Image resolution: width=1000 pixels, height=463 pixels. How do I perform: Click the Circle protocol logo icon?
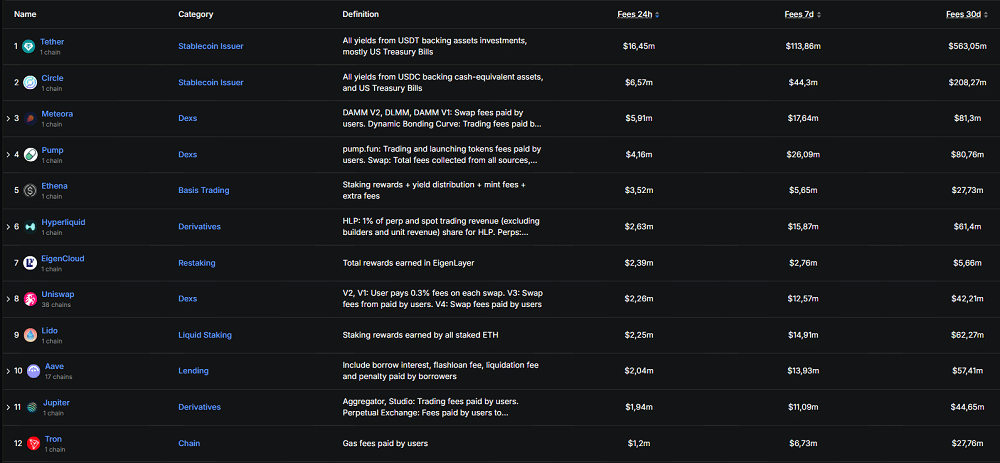click(30, 82)
